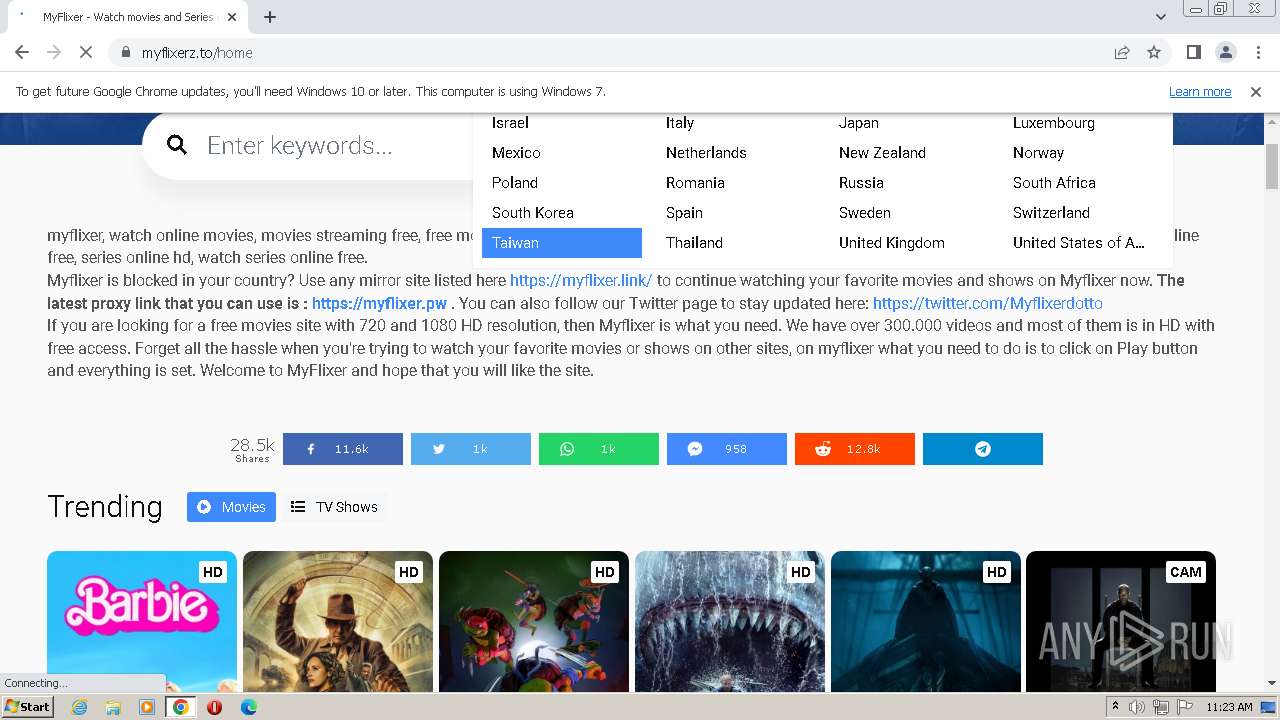
Task: Click the volume speaker tray icon
Action: 1137,707
